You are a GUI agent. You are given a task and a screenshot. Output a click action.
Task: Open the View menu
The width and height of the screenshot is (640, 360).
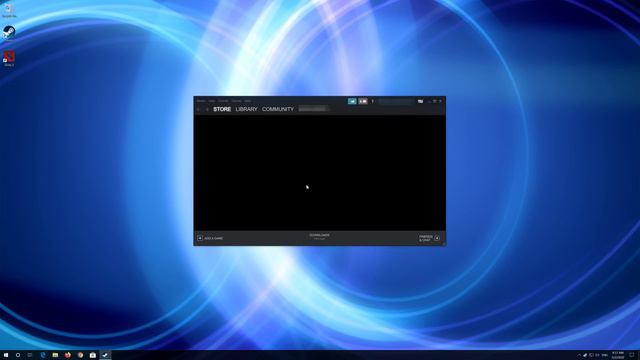tap(212, 101)
